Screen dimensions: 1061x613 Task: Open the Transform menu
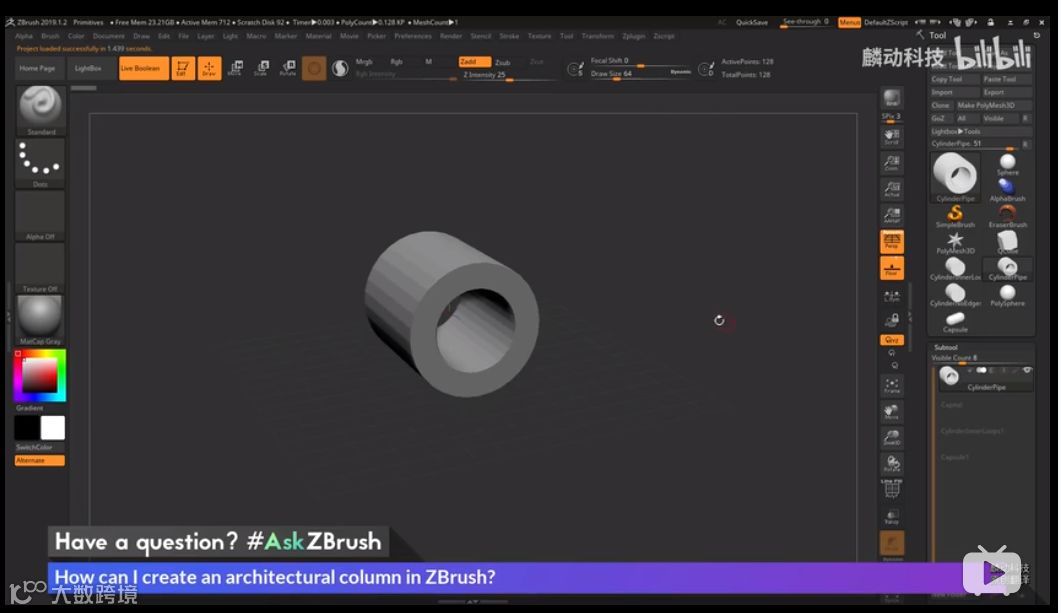click(x=598, y=36)
